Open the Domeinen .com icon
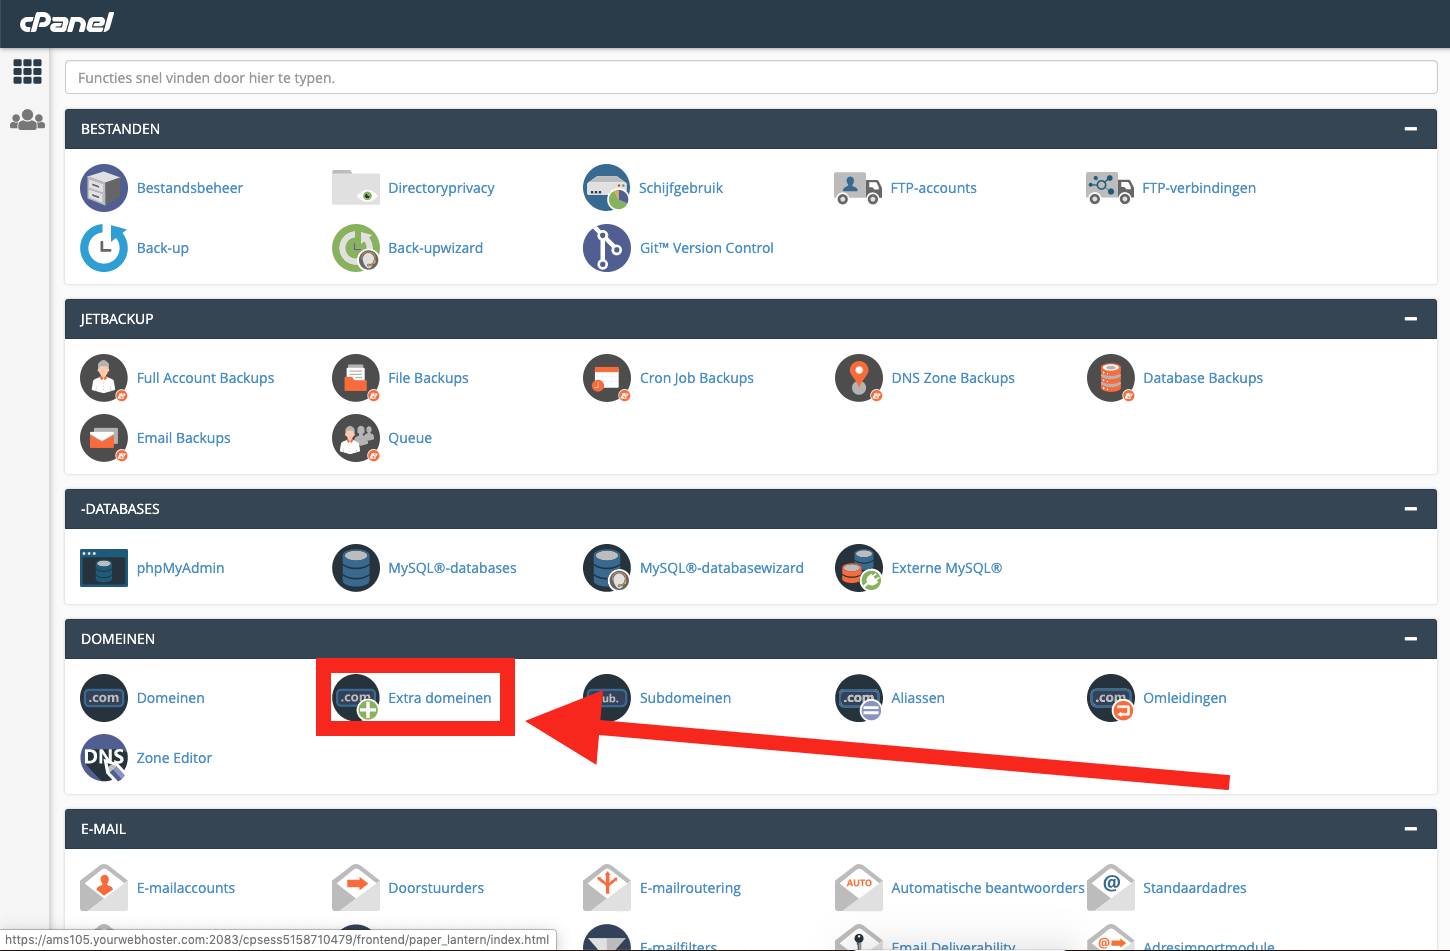Screen dimensions: 1450x951 (x=104, y=698)
